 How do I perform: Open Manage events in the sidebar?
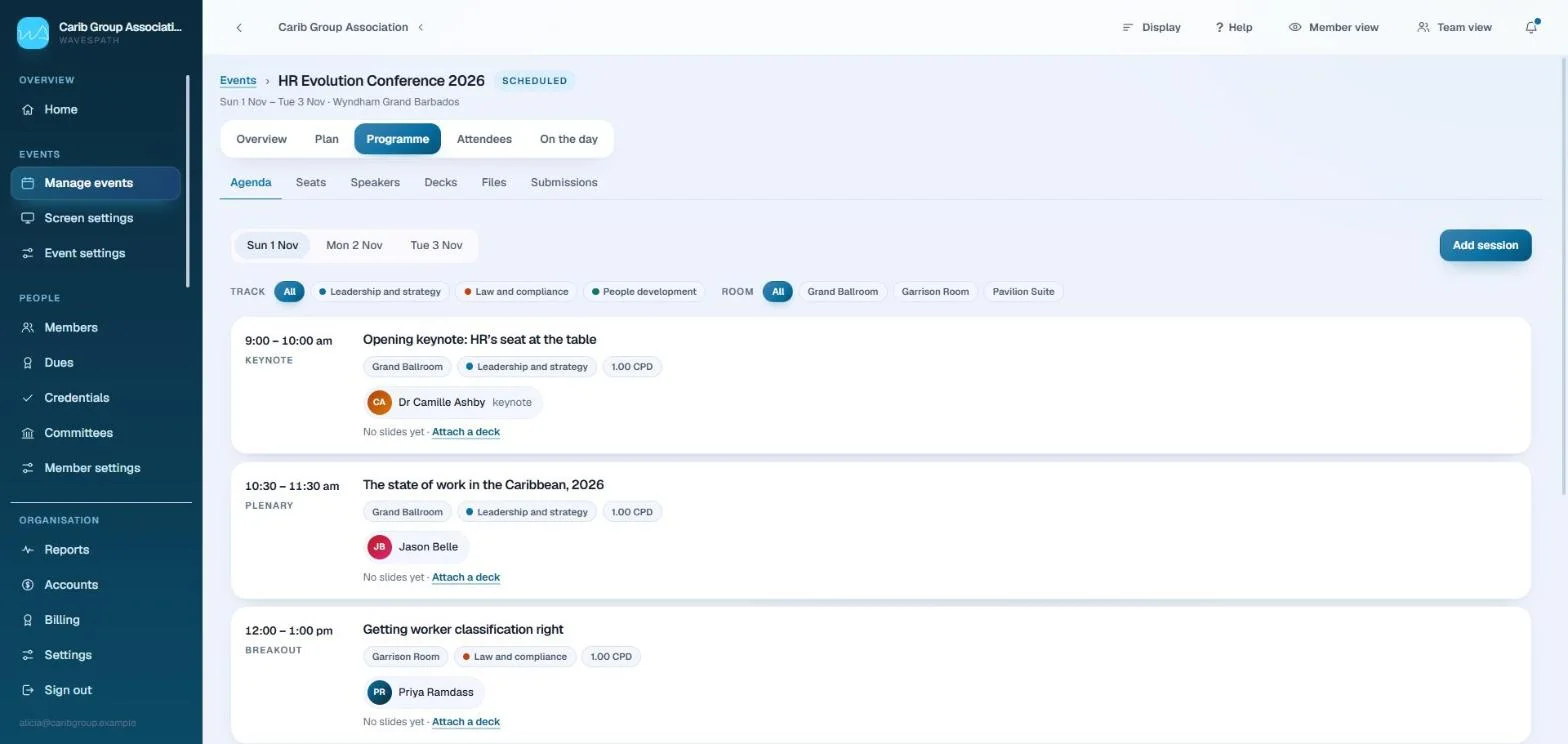pos(95,183)
